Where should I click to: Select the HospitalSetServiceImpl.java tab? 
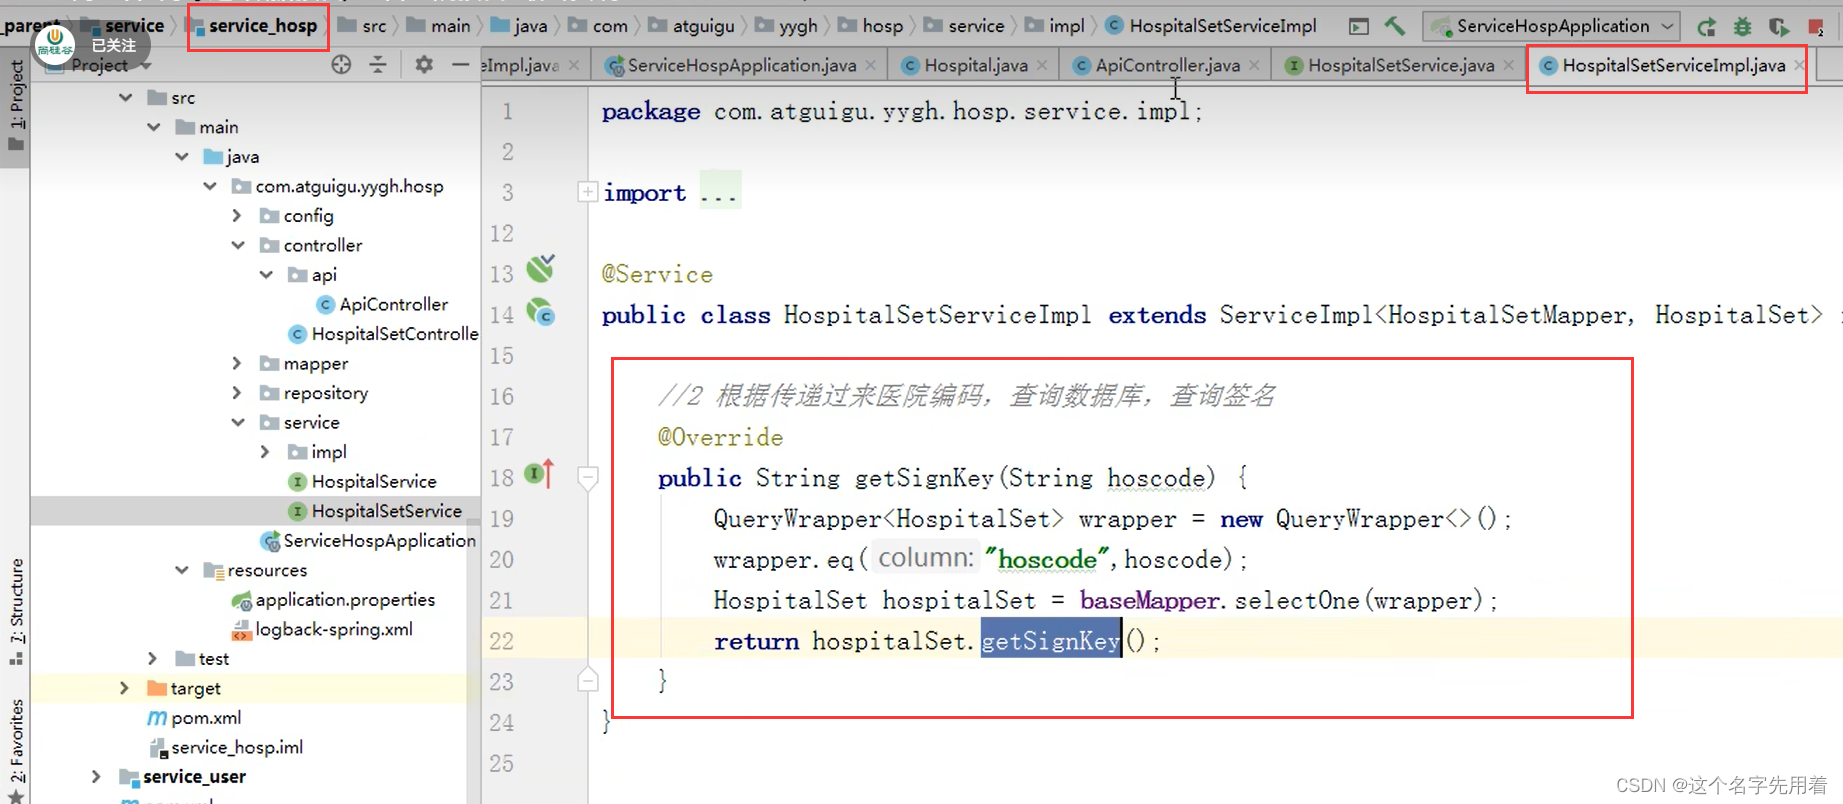(x=1673, y=65)
